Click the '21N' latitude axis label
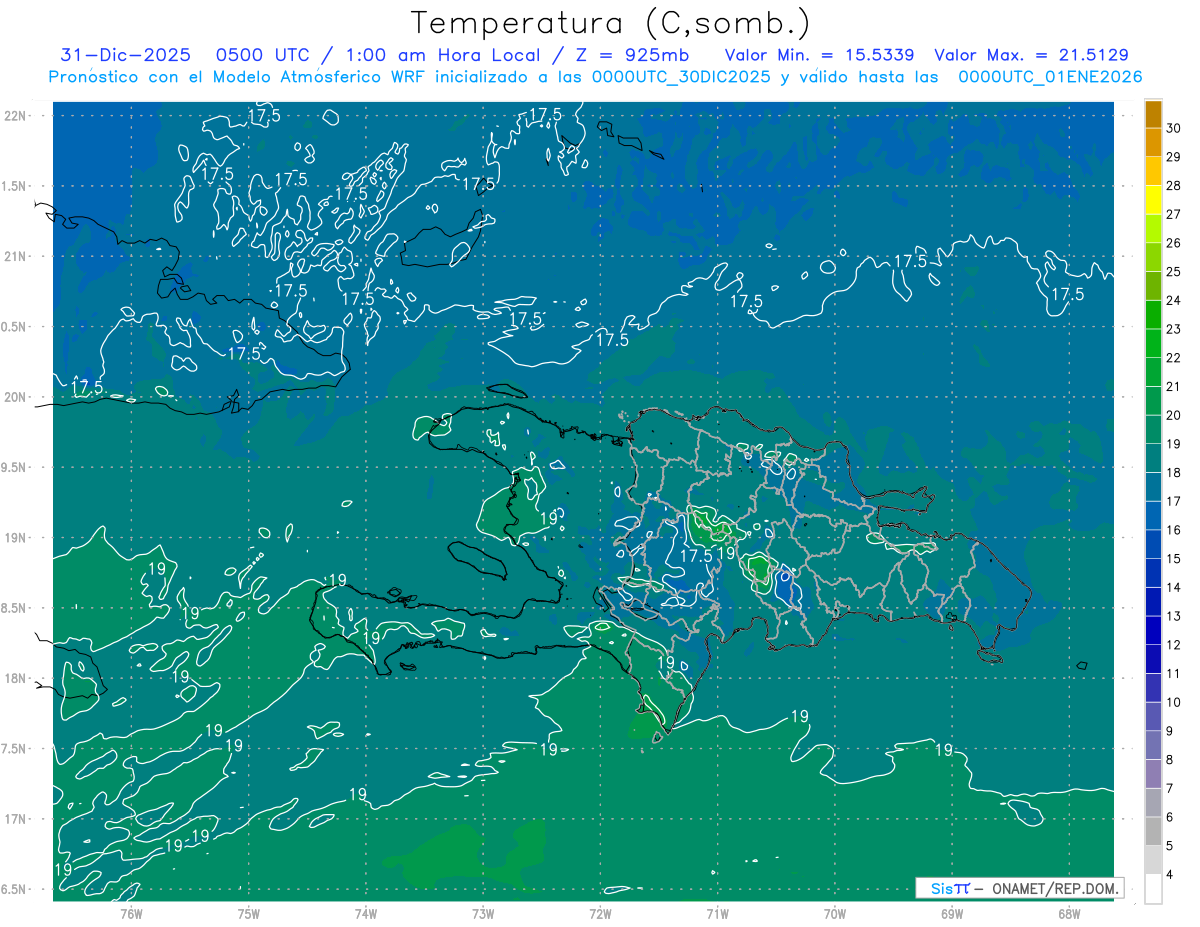This screenshot has height=927, width=1200. coord(15,256)
